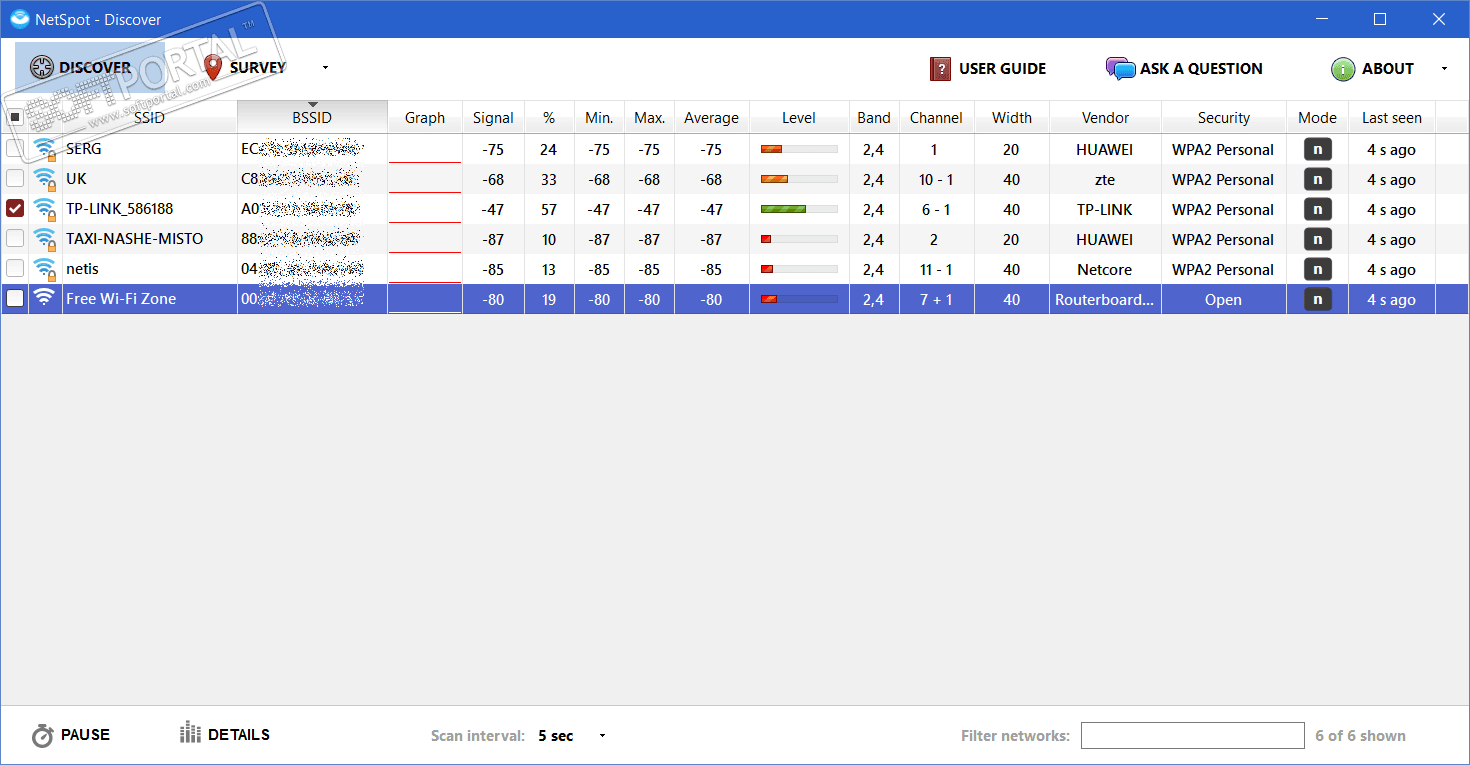1470x765 pixels.
Task: Click the About info icon
Action: click(1343, 69)
